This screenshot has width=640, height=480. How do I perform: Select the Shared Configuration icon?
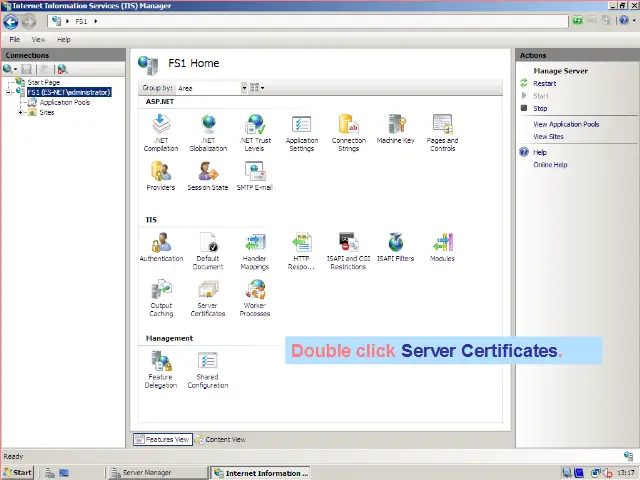(x=208, y=370)
